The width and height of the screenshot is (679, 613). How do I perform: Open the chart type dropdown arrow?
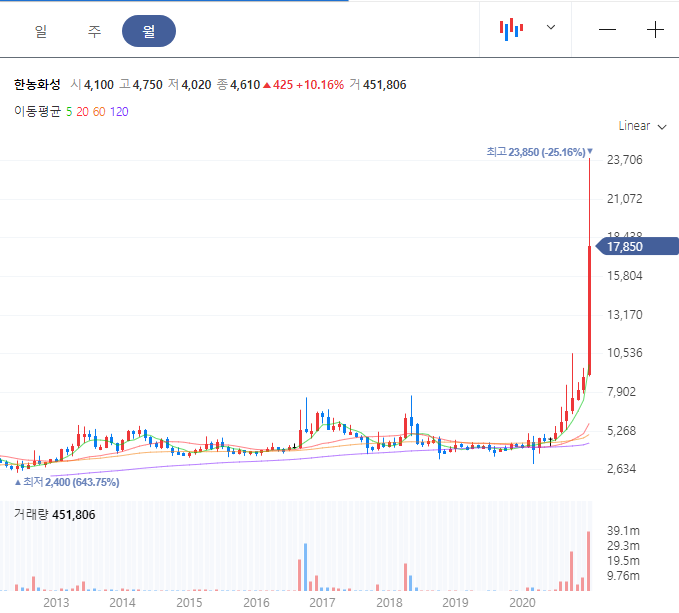click(x=551, y=27)
